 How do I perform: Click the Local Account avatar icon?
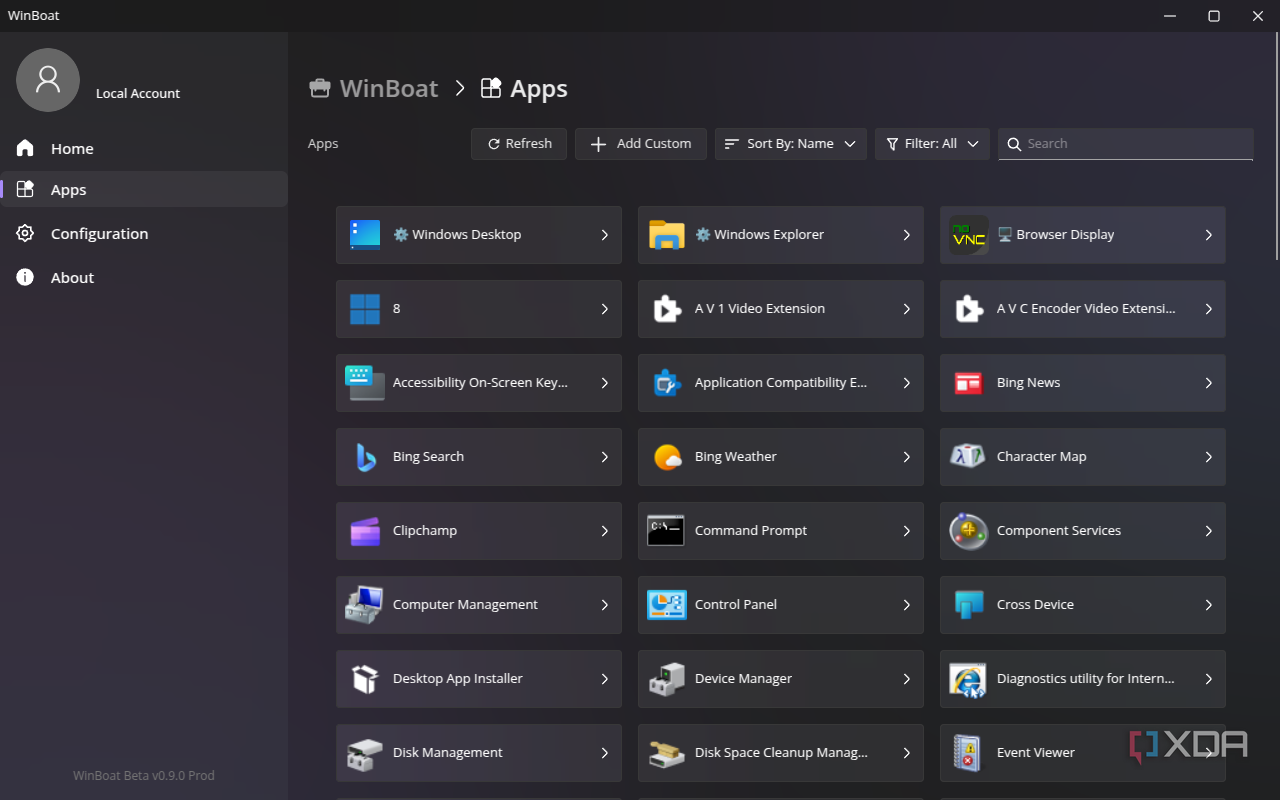coord(48,80)
